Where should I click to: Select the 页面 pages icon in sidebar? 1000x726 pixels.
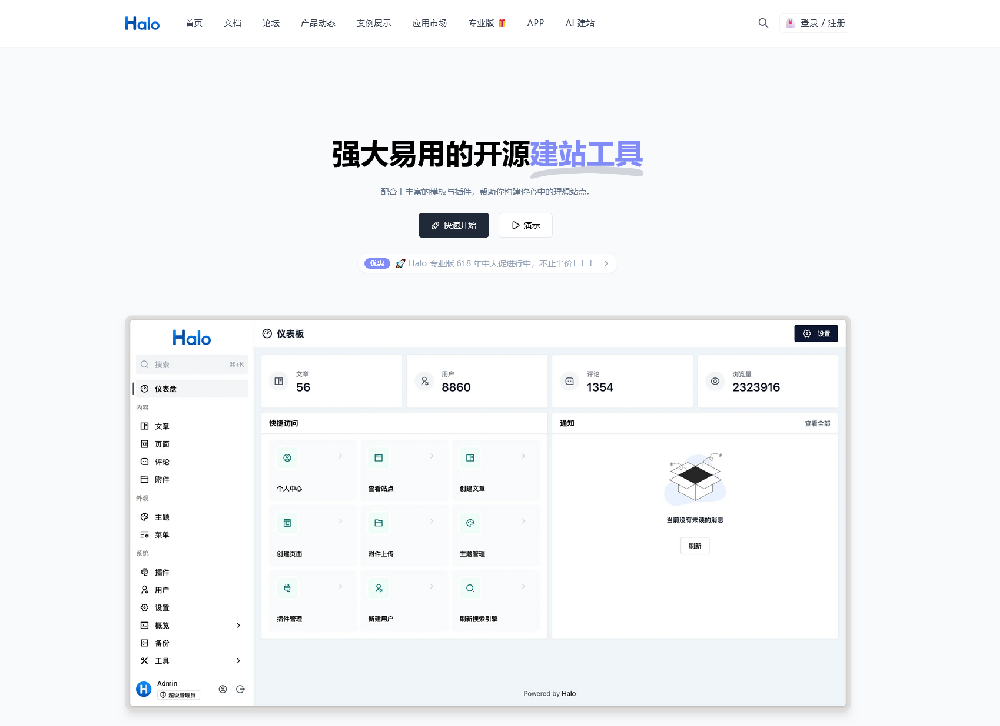[144, 444]
